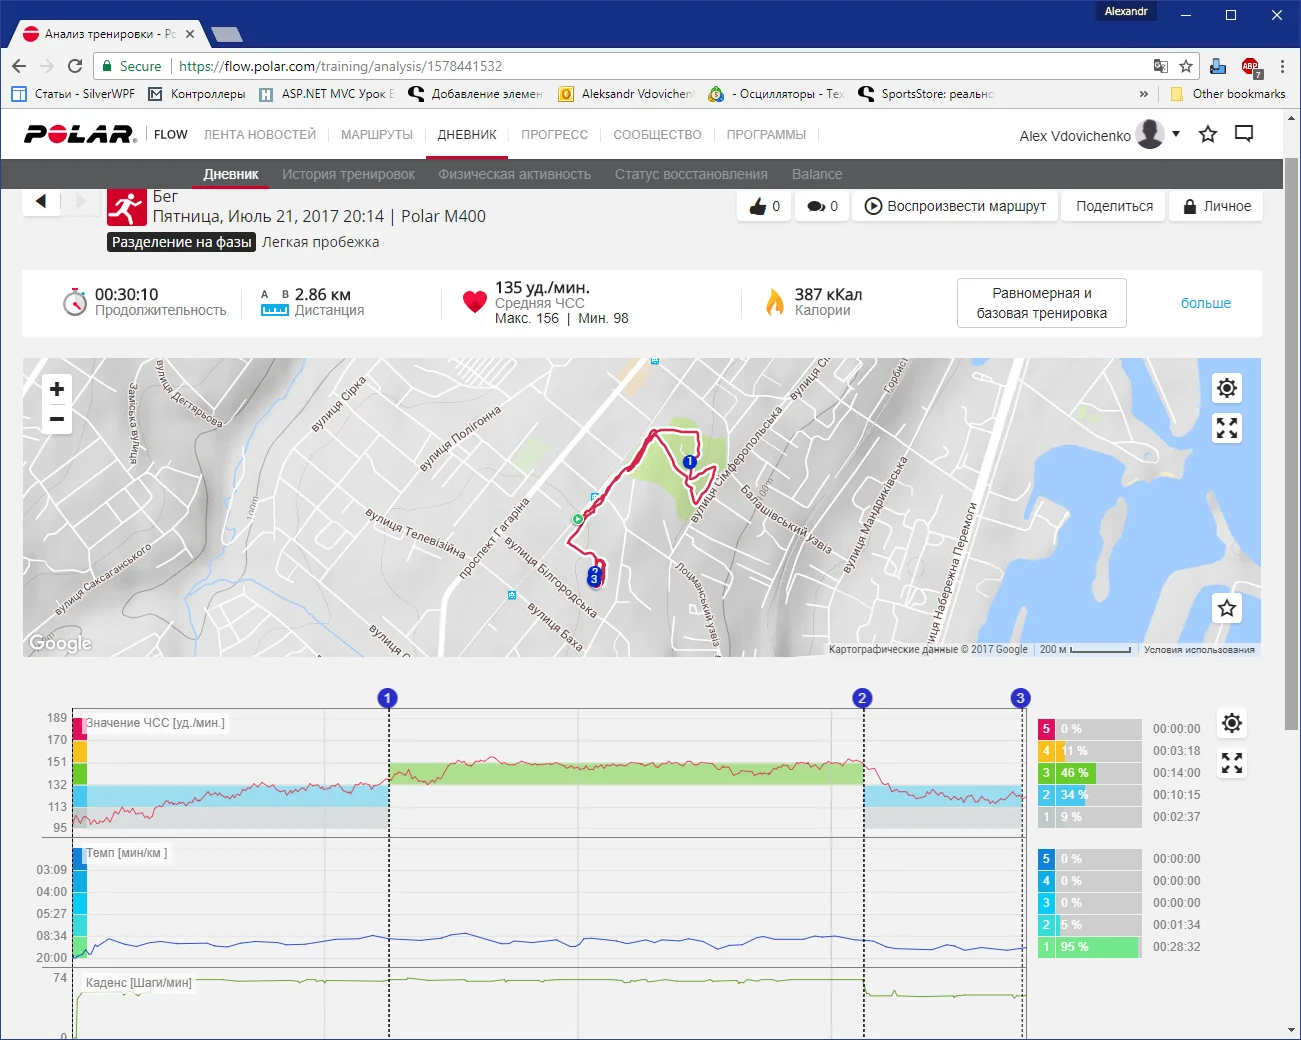Zoom in on the route map
Viewport: 1301px width, 1040px height.
[57, 389]
